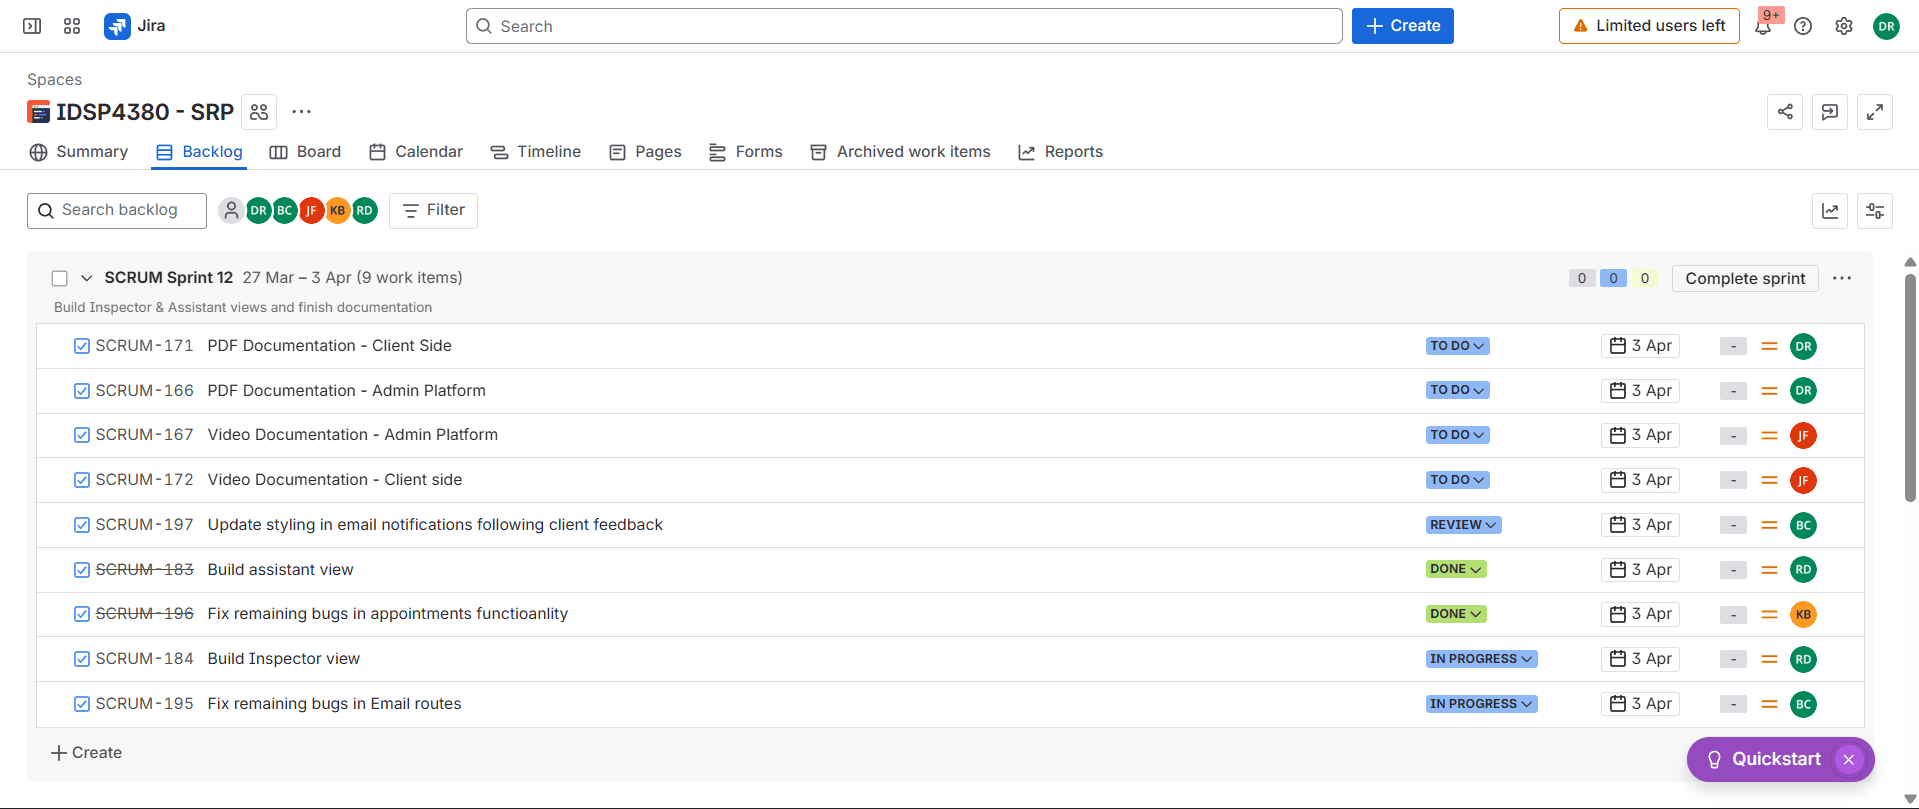1919x809 pixels.
Task: Open the help question mark icon
Action: 1803,27
